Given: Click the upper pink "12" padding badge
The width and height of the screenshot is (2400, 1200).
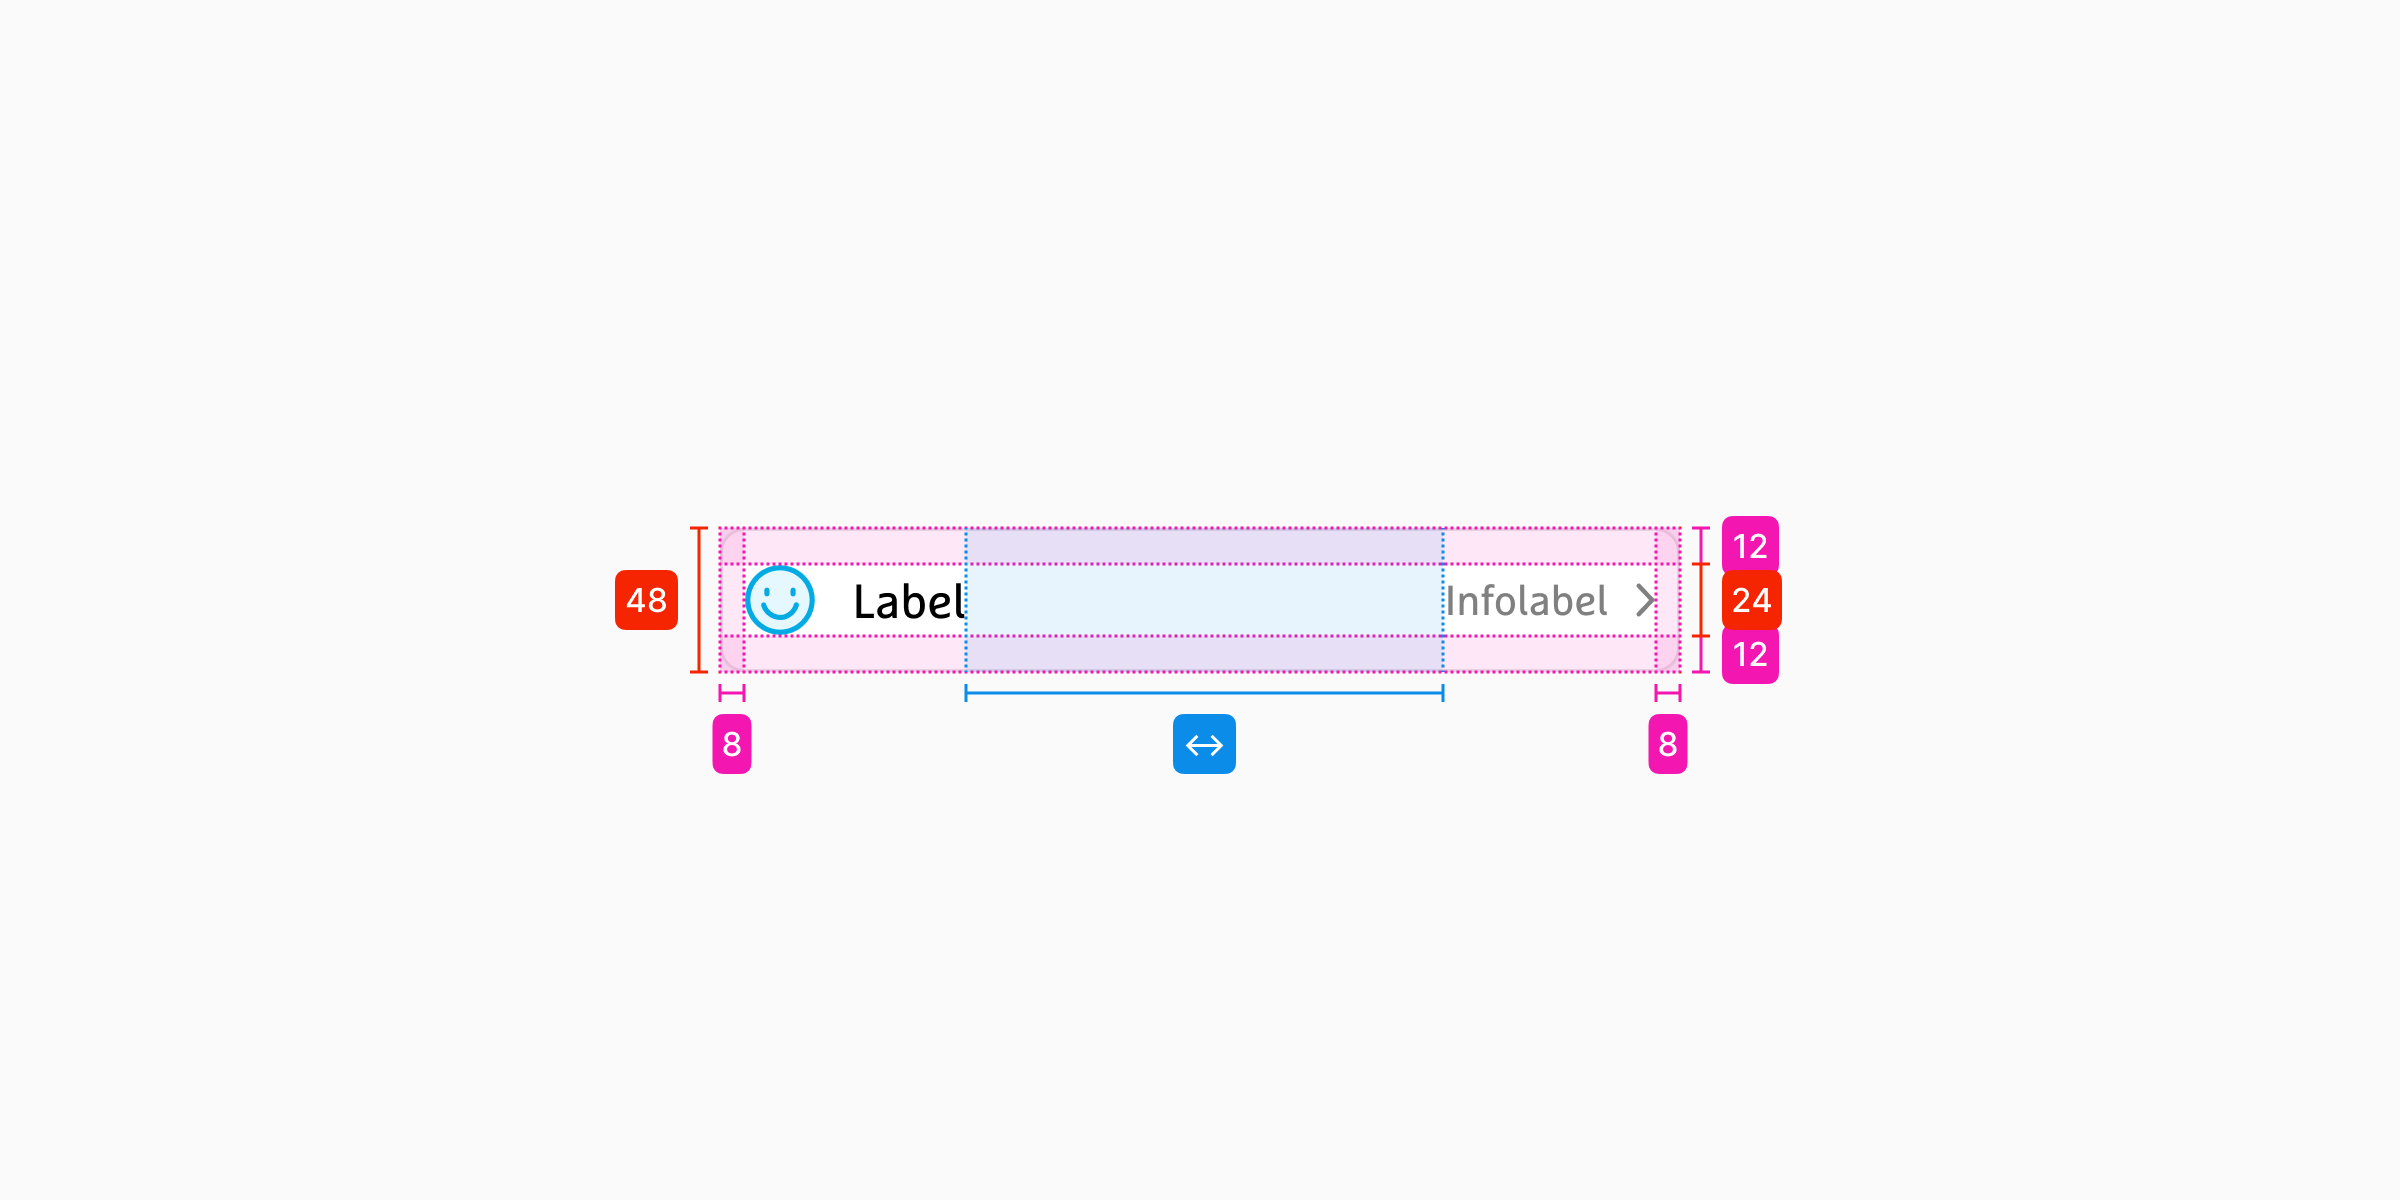Looking at the screenshot, I should coord(1750,545).
